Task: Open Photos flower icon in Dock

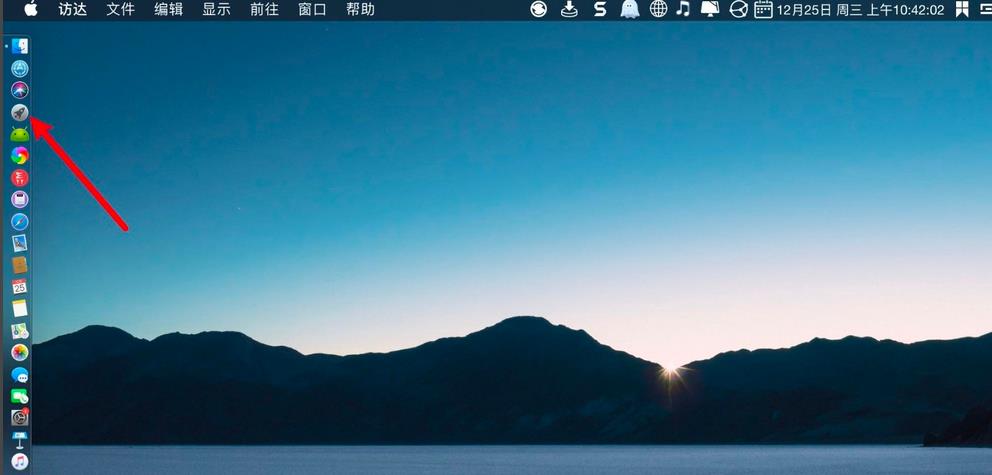Action: coord(20,352)
